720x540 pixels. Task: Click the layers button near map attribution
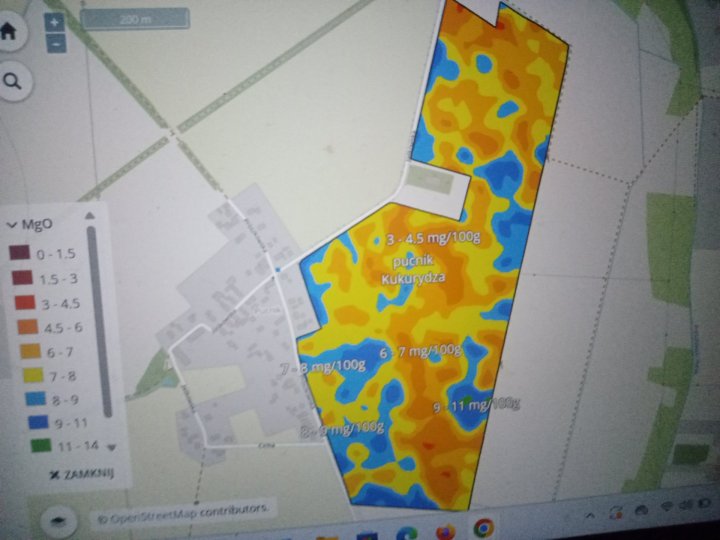59,521
